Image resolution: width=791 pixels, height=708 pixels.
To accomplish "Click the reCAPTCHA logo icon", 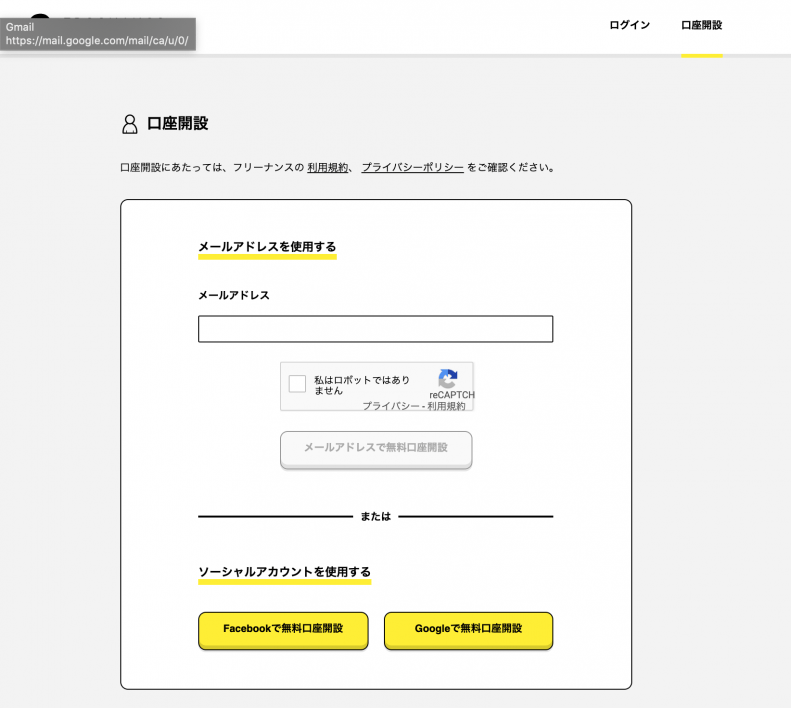I will click(448, 379).
